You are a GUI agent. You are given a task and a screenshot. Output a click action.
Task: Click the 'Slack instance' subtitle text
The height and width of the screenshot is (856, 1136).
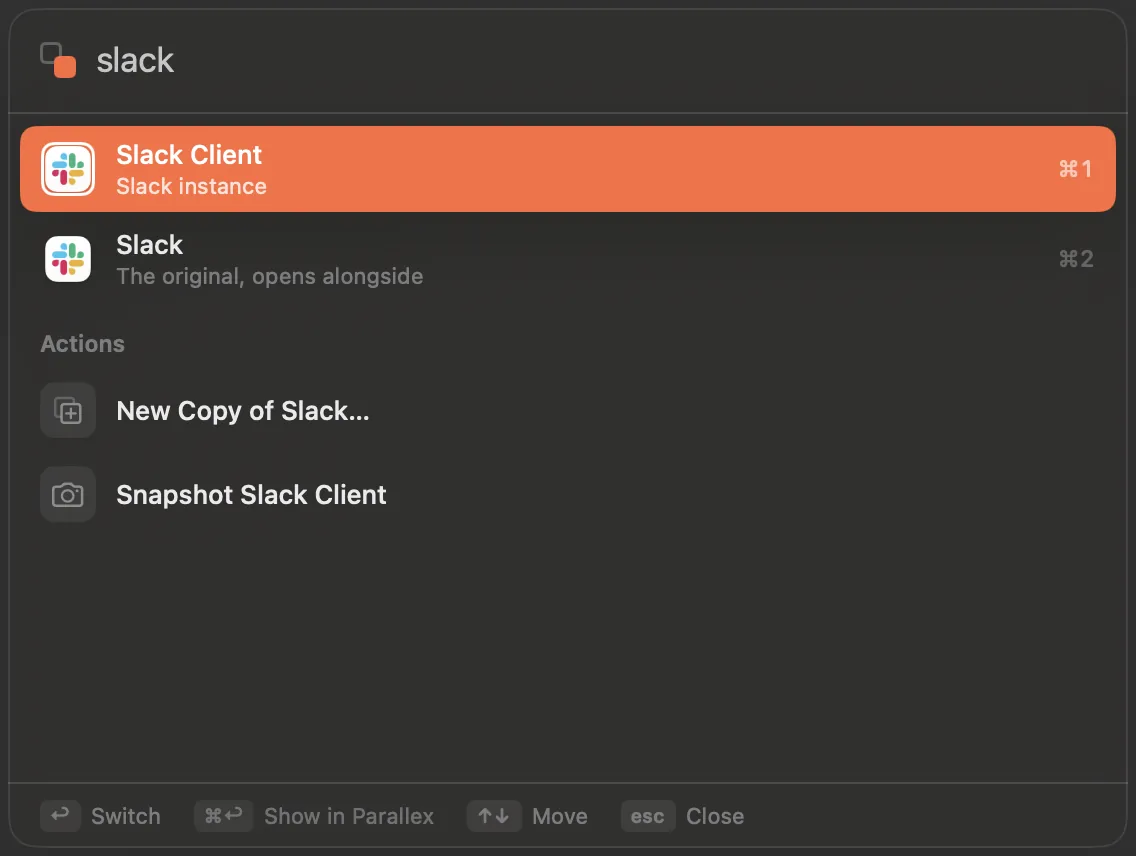point(191,187)
